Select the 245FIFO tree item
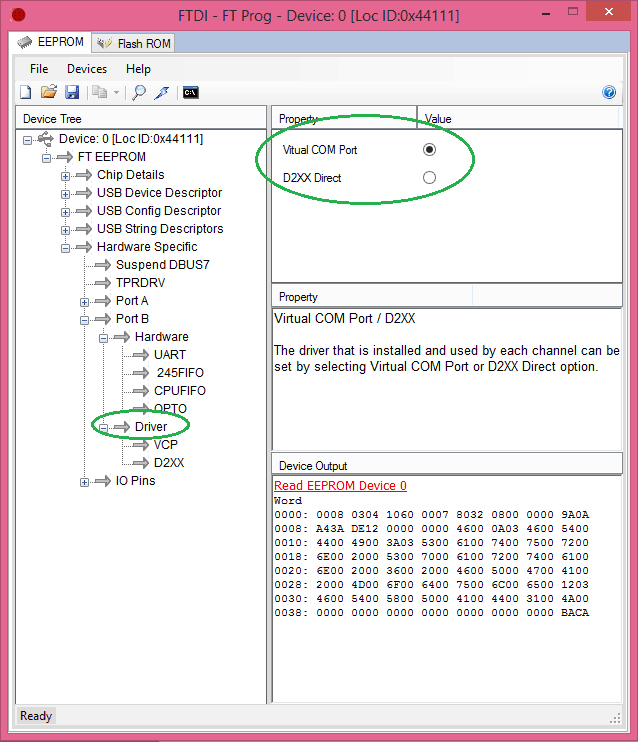 pyautogui.click(x=180, y=373)
